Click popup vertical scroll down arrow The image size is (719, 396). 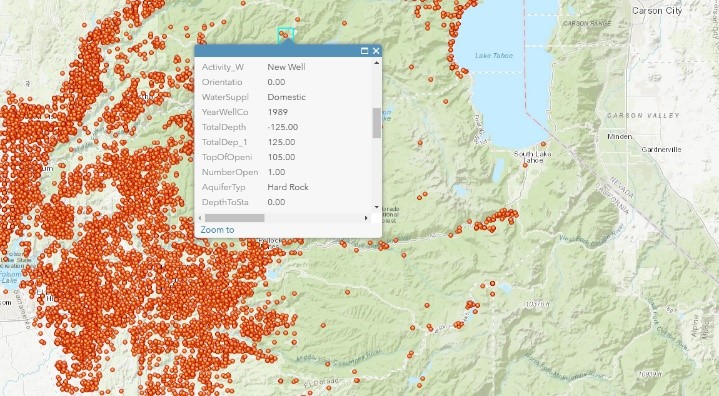(x=377, y=207)
